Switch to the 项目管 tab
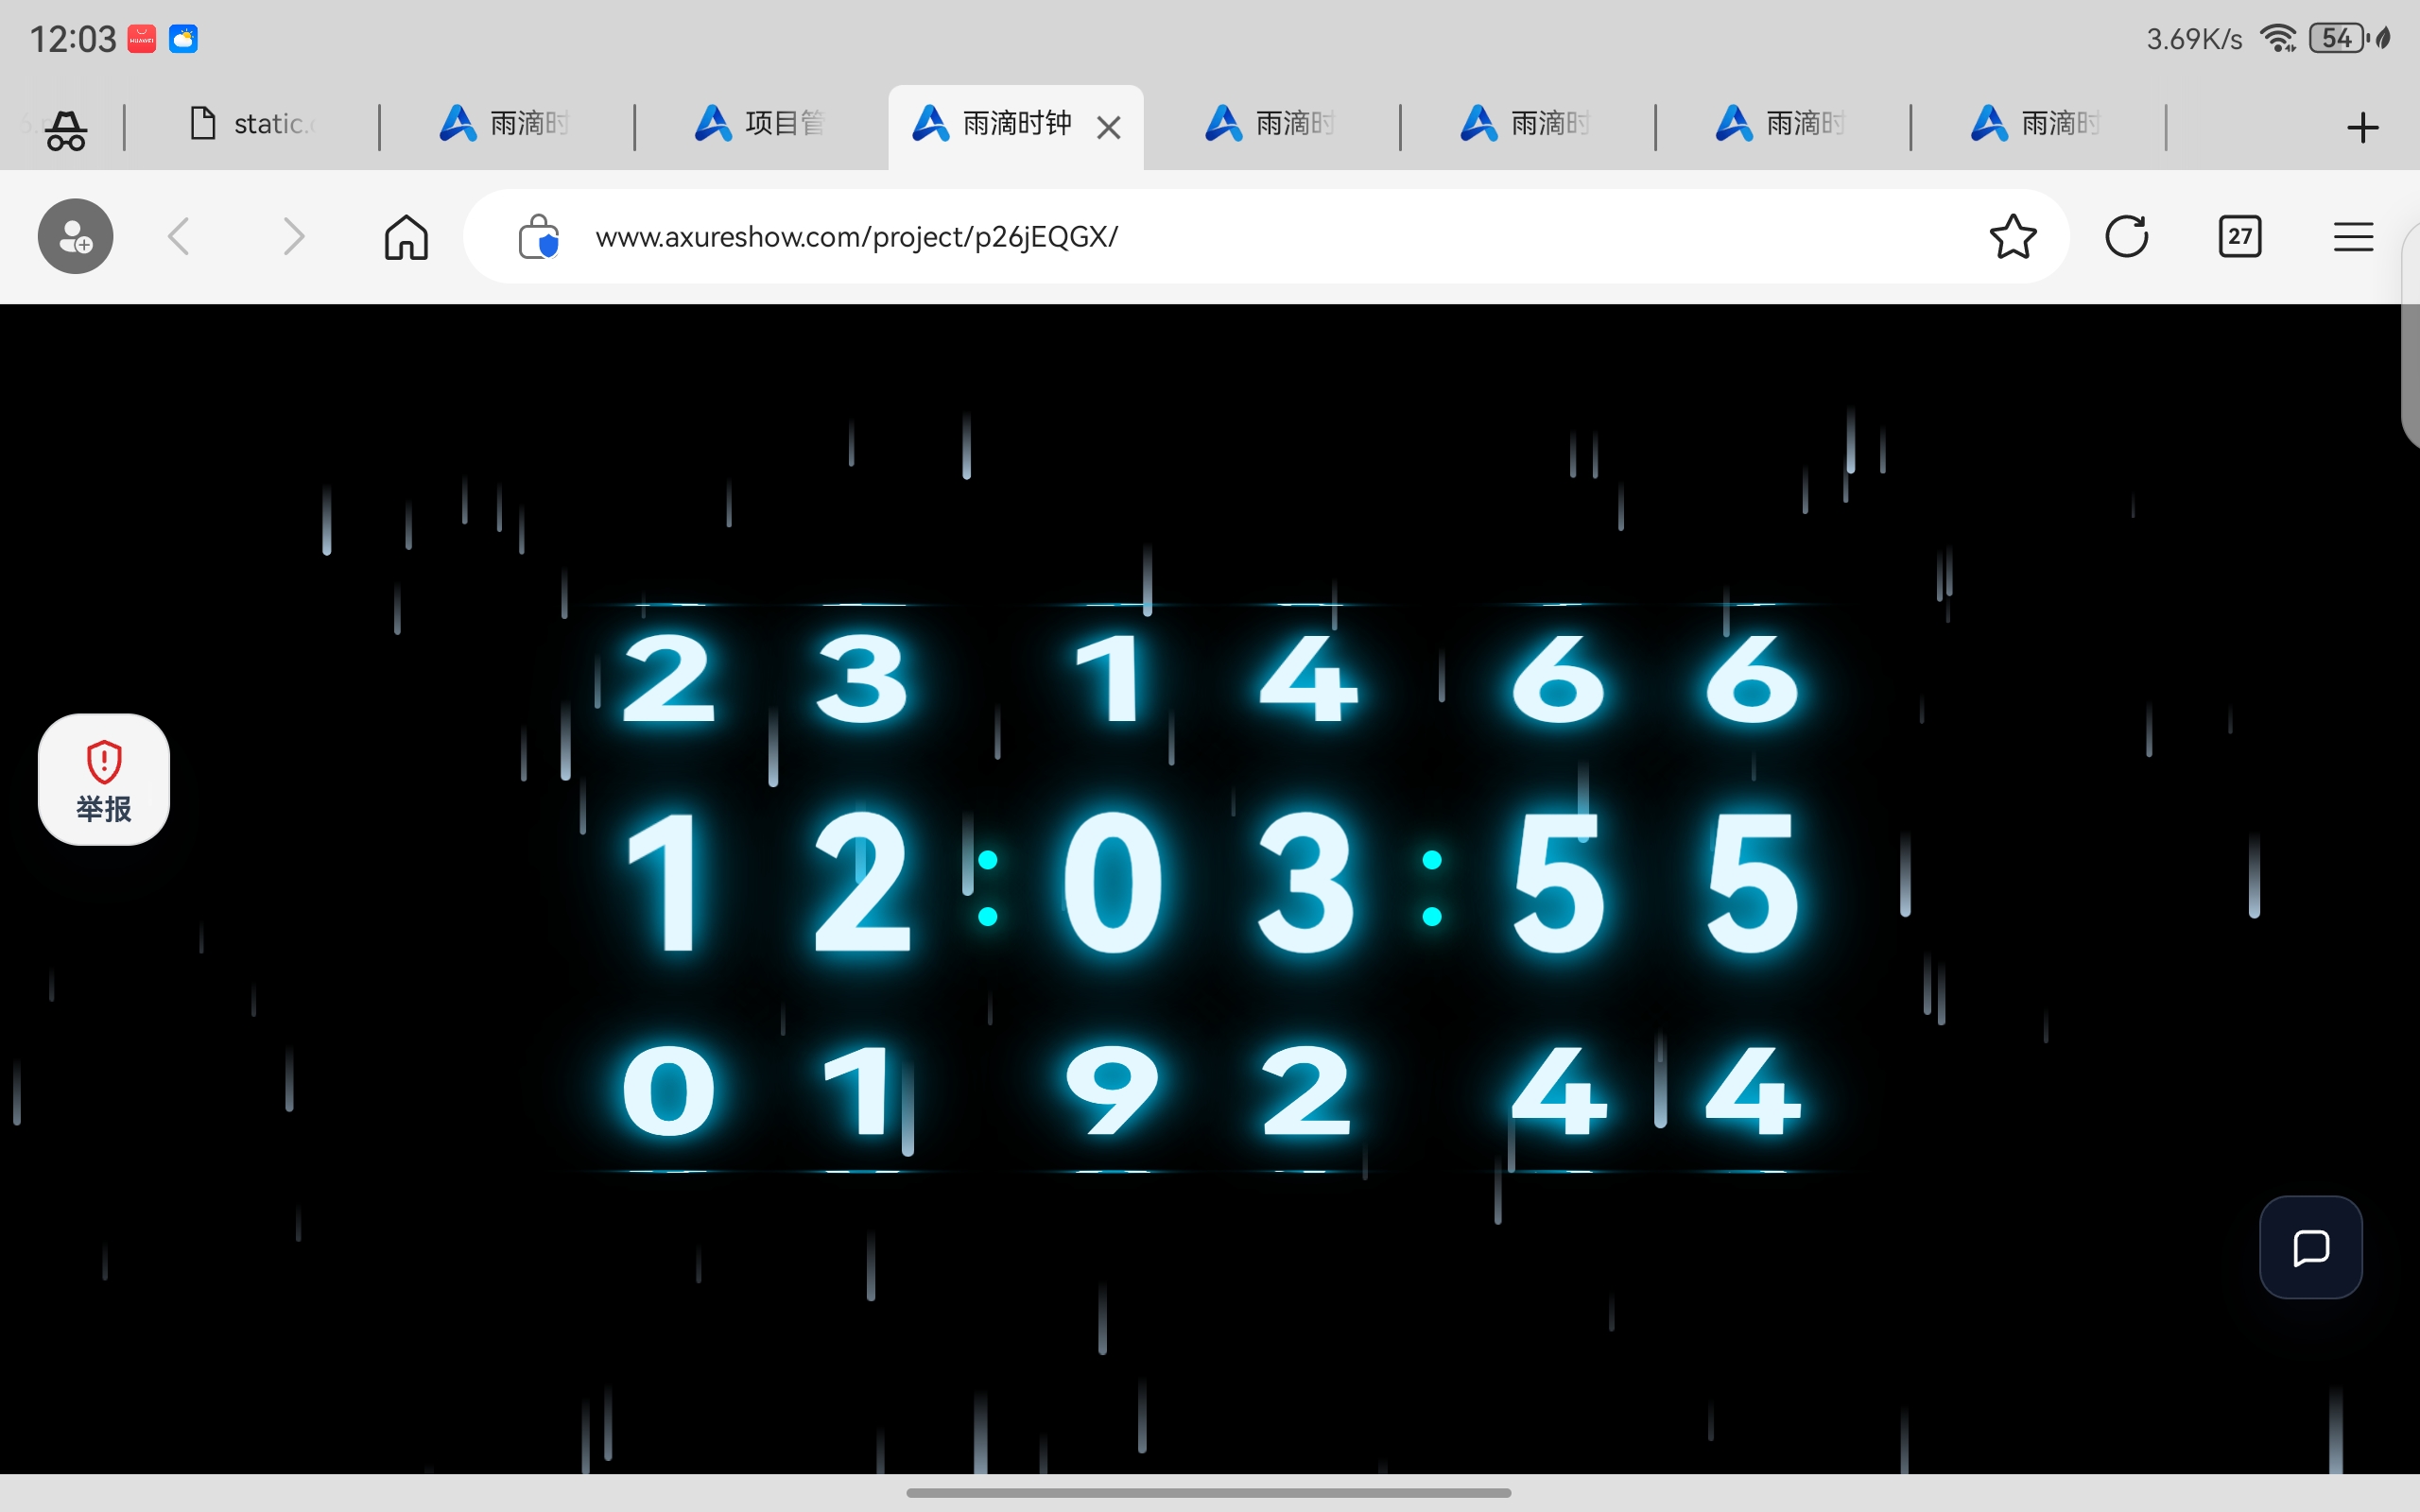2420x1512 pixels. click(x=760, y=124)
